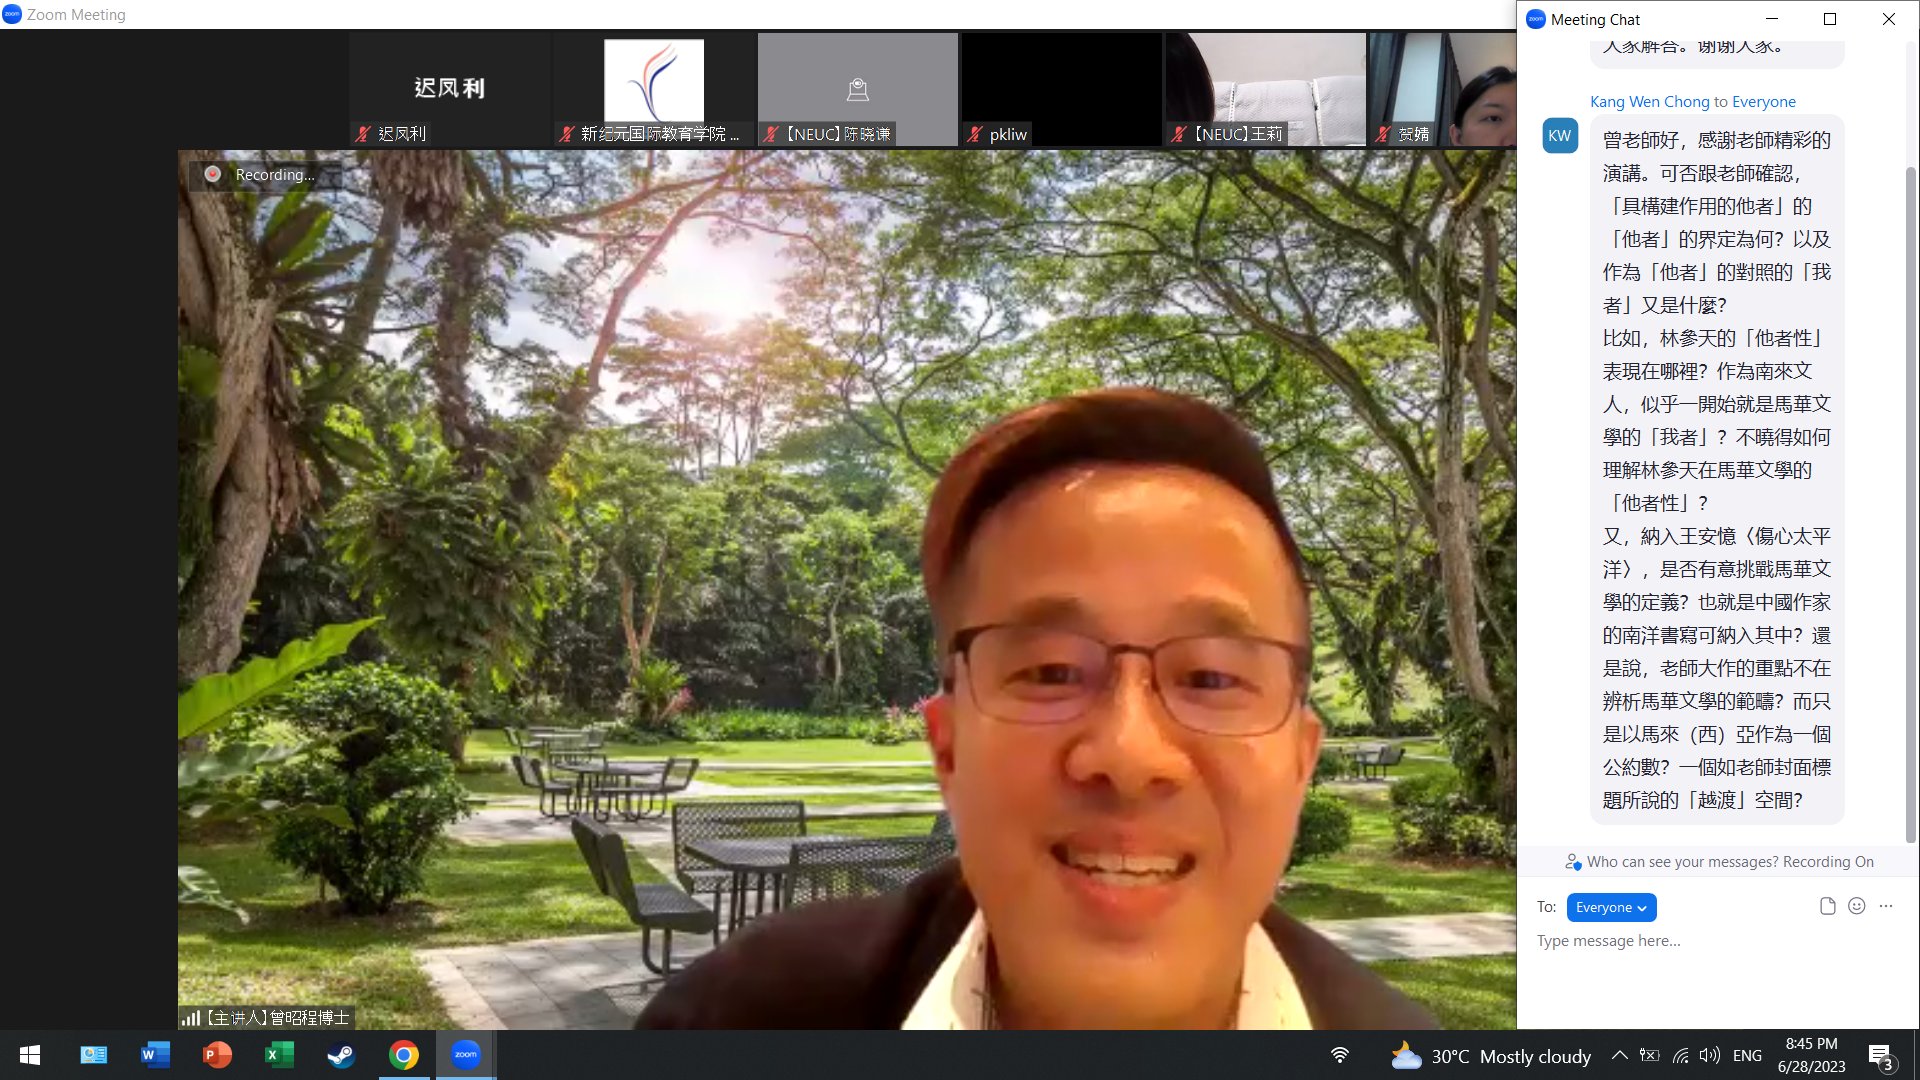1920x1080 pixels.
Task: Open the clock and calendar at 8:45 PM
Action: click(1811, 1055)
